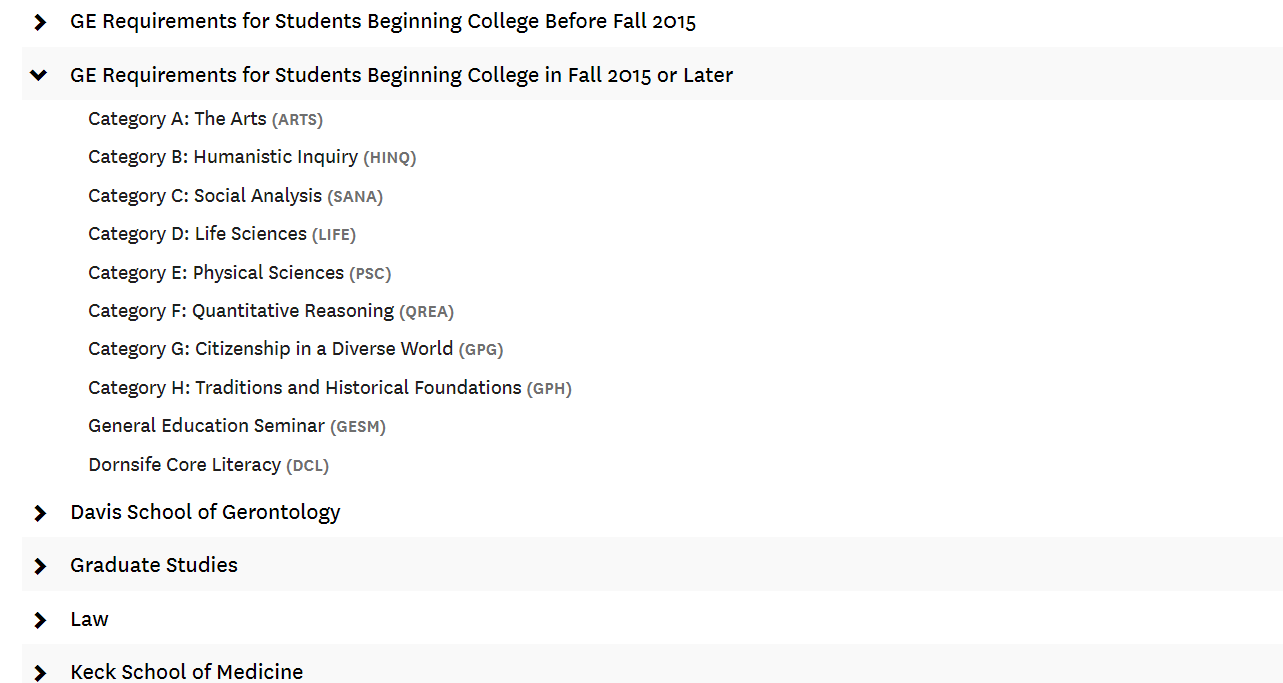Click the chevron beside the Law heading
Viewport: 1283px width, 683px height.
coord(39,620)
